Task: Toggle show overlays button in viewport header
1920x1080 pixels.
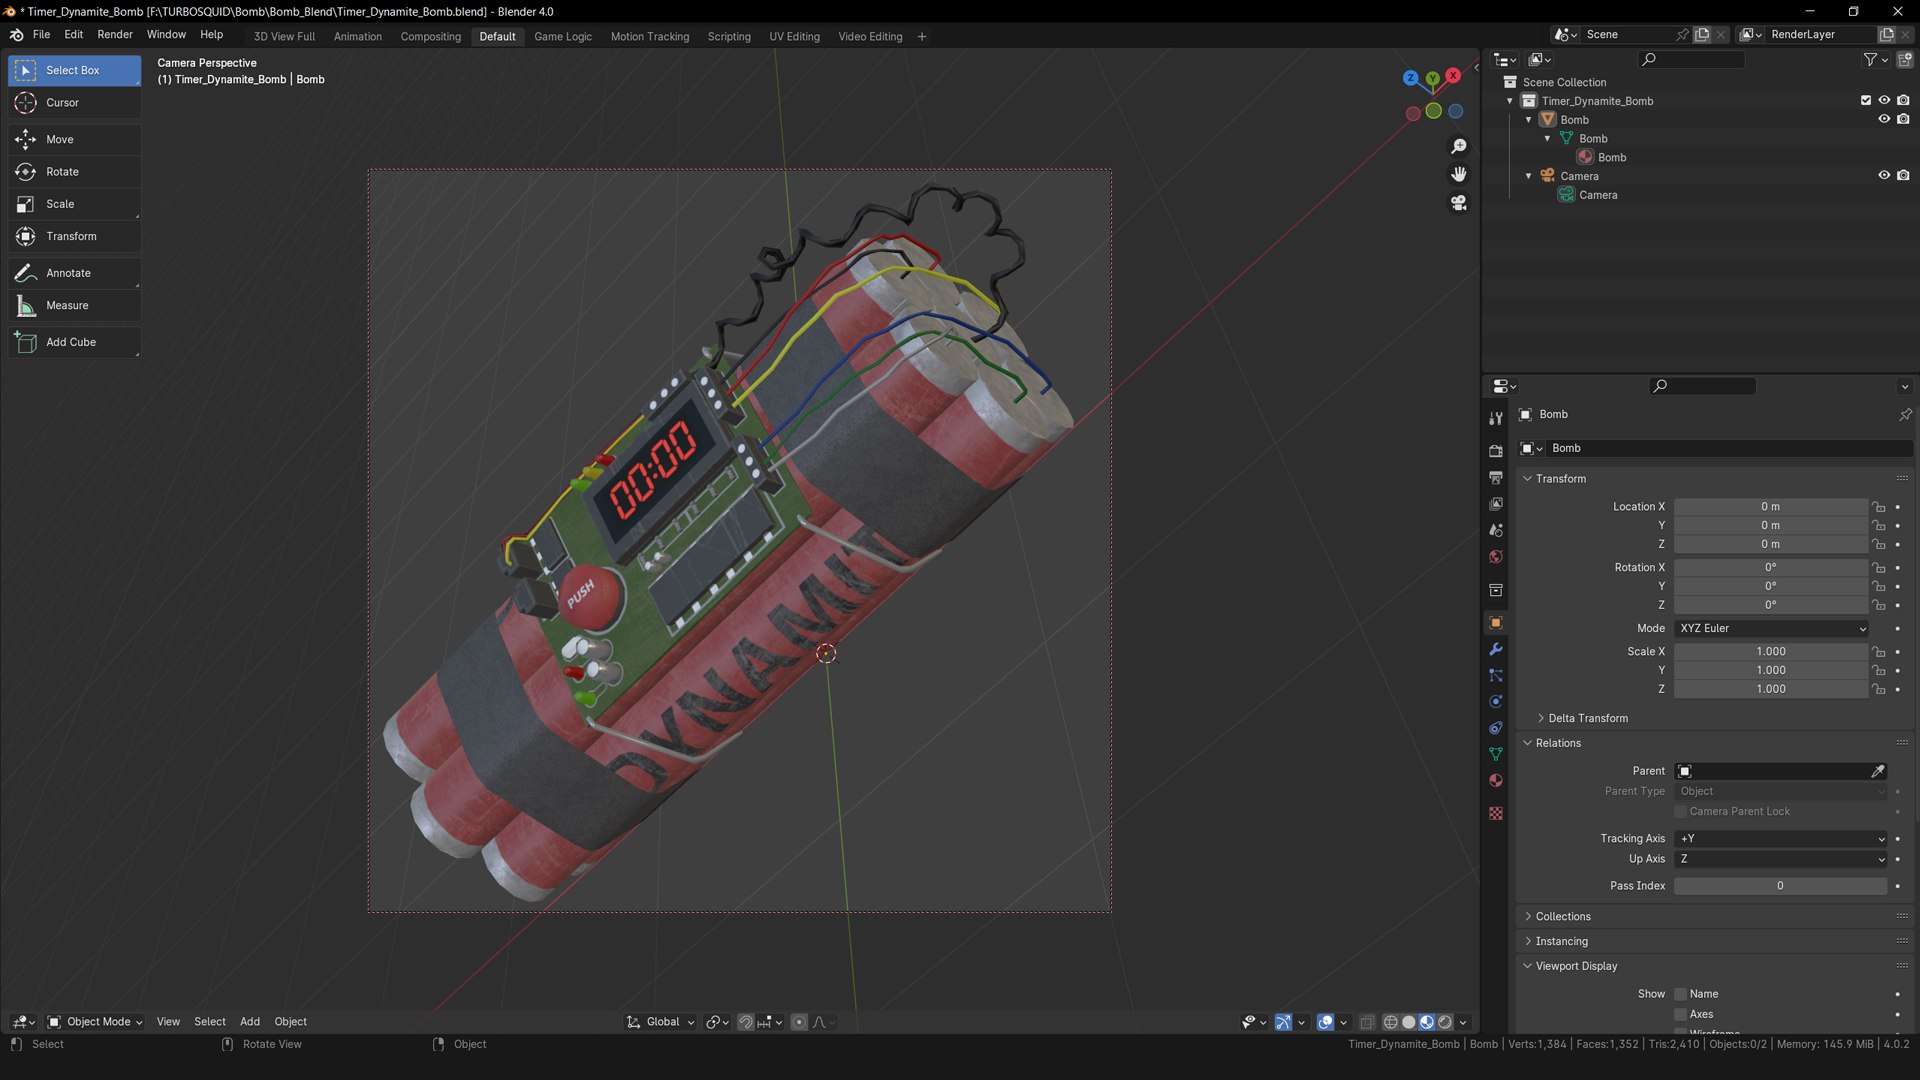Action: [x=1325, y=1022]
